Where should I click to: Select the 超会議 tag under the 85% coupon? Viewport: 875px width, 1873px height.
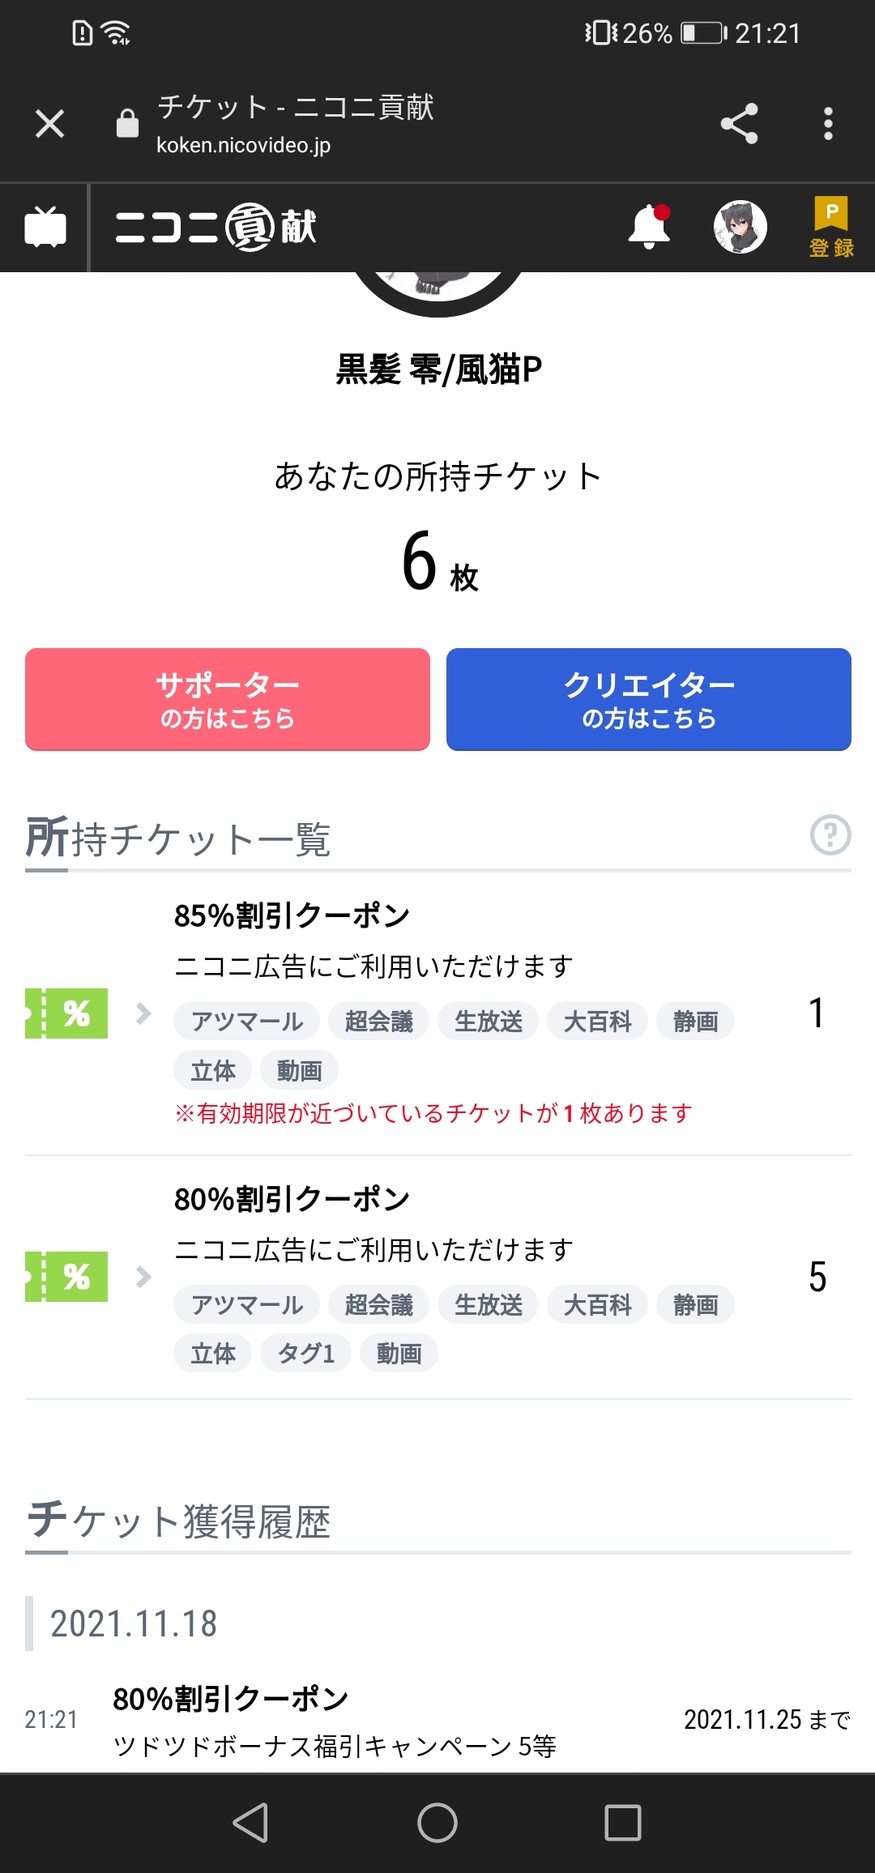[x=379, y=1021]
